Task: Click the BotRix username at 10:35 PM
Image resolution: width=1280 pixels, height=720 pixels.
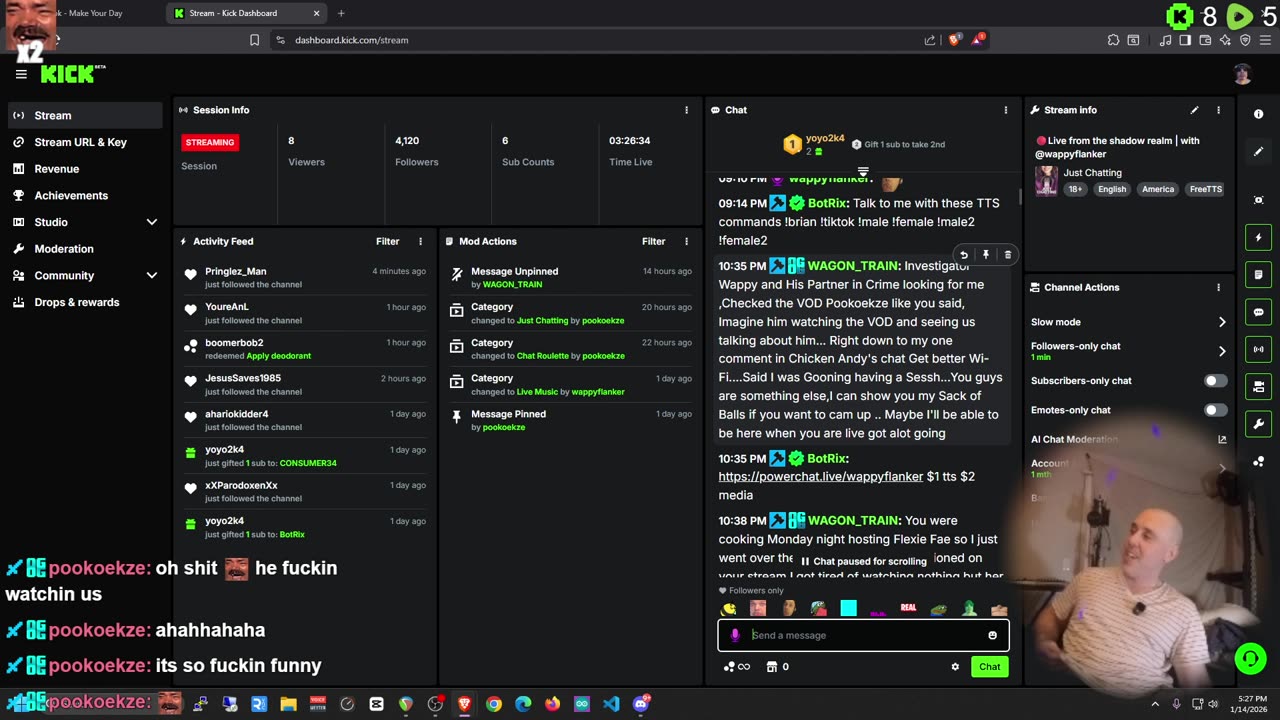Action: point(828,458)
